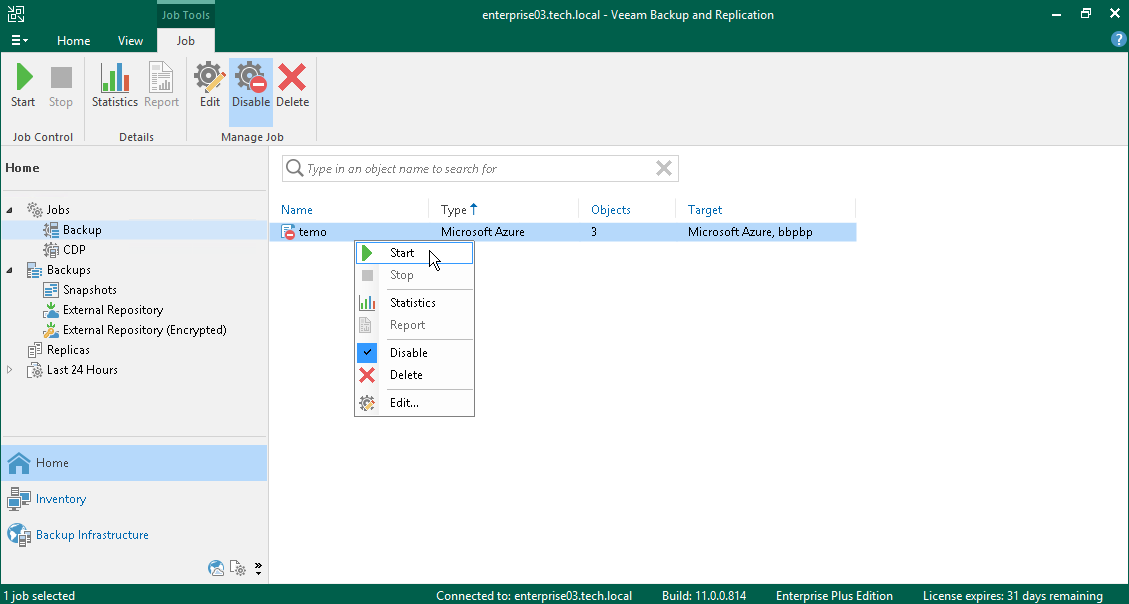Click the Enterprise Plus Edition status text
The height and width of the screenshot is (604, 1129).
click(x=835, y=596)
